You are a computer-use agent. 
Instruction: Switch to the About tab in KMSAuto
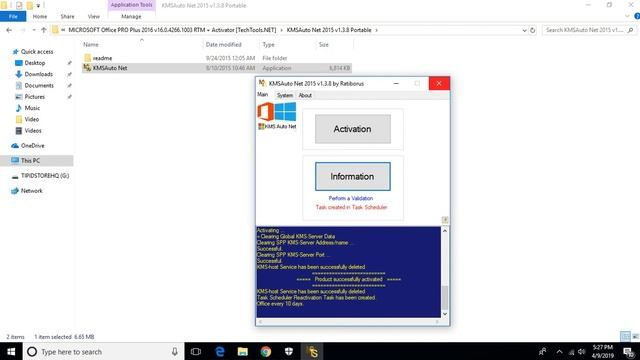click(x=305, y=95)
